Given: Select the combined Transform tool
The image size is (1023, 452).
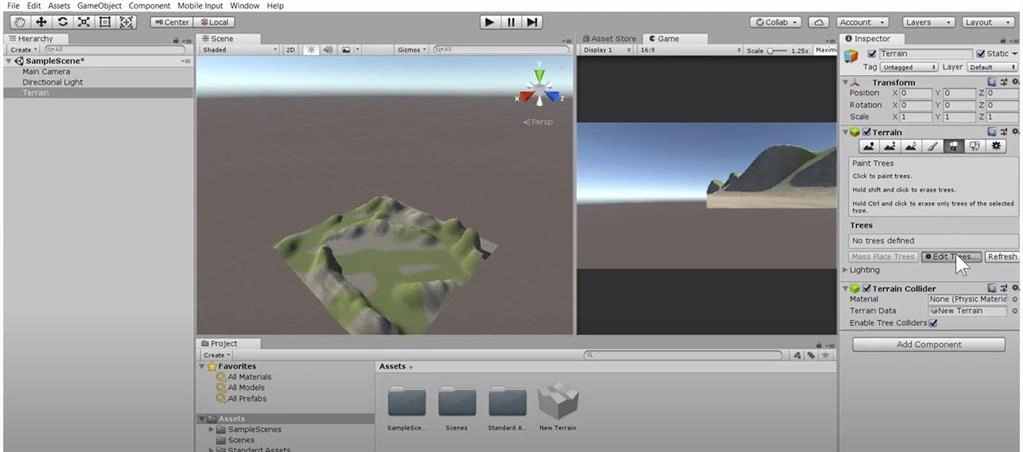Looking at the screenshot, I should [x=127, y=22].
